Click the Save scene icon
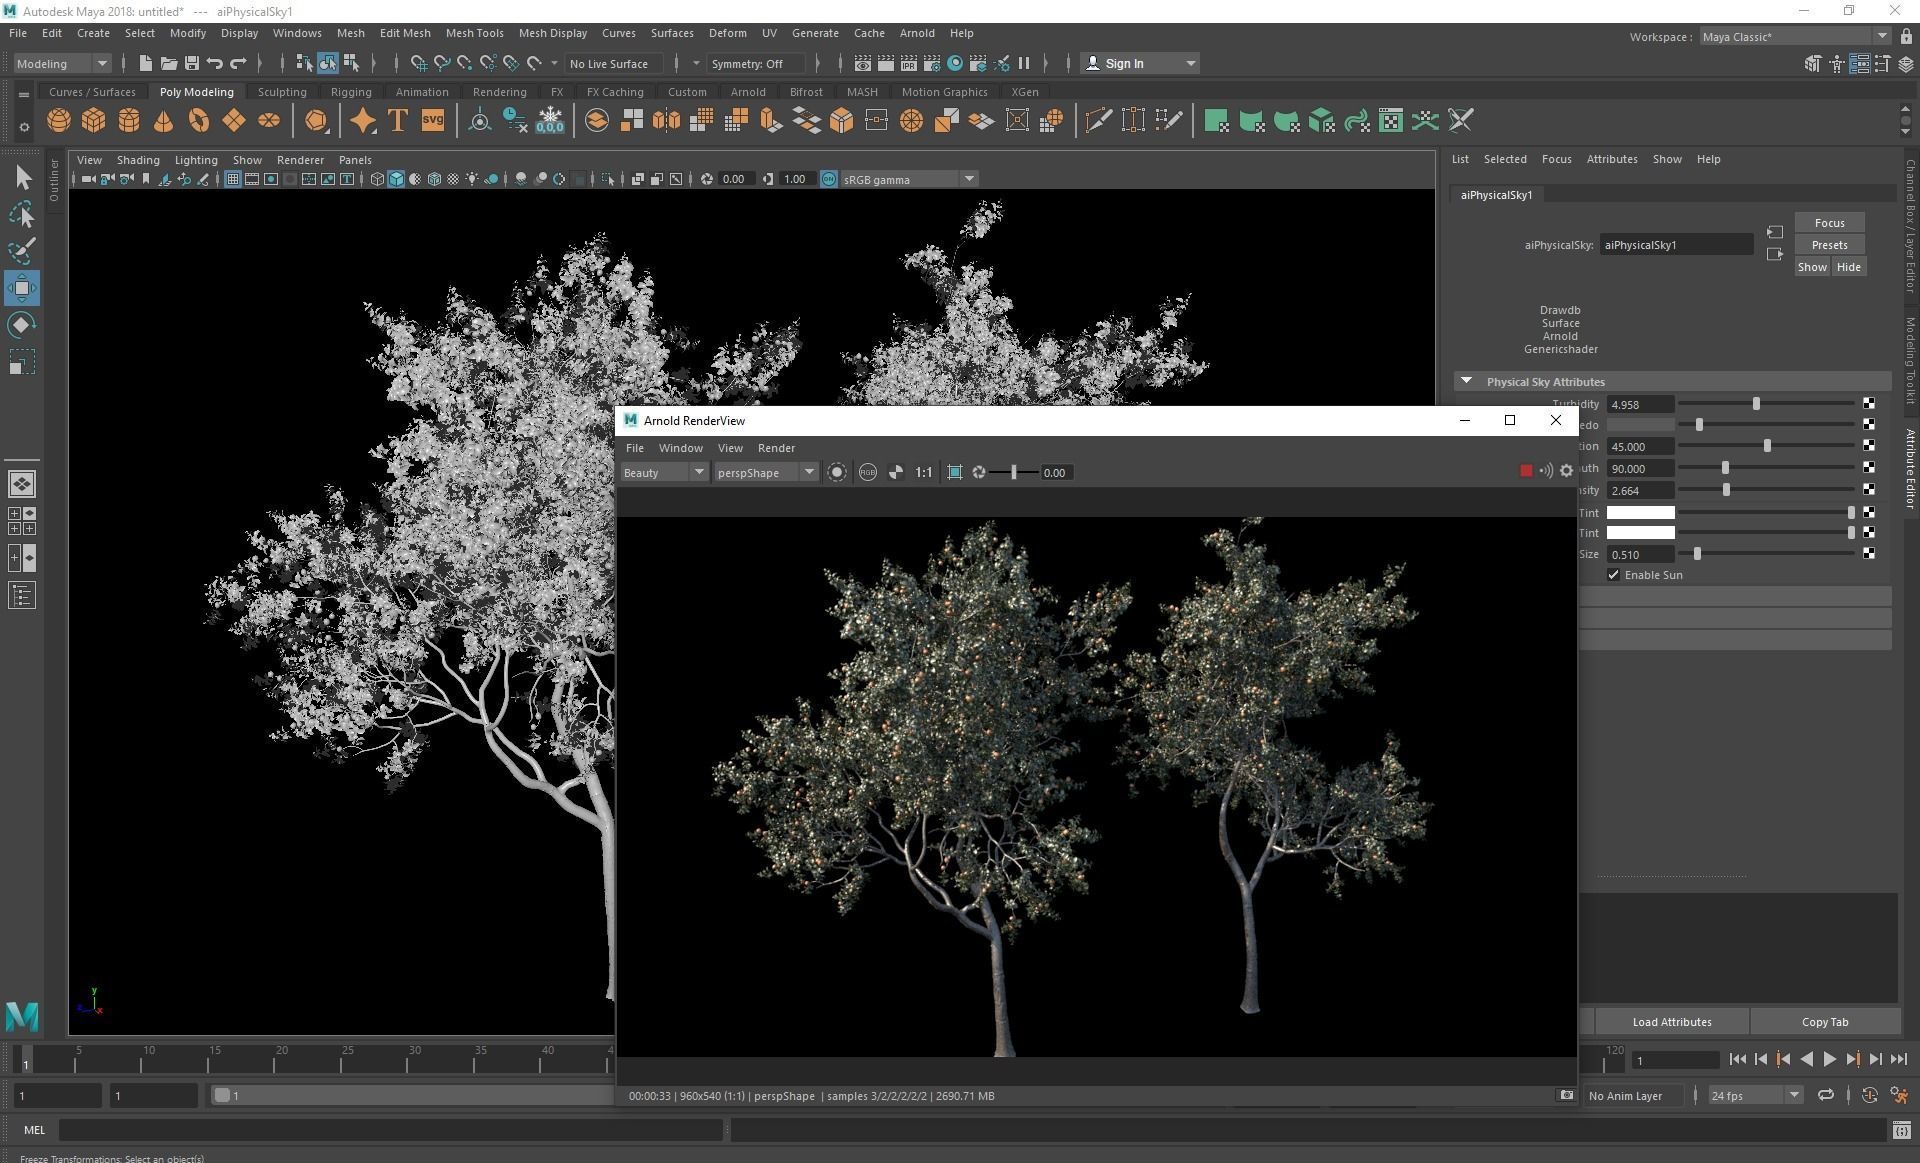 coord(192,63)
